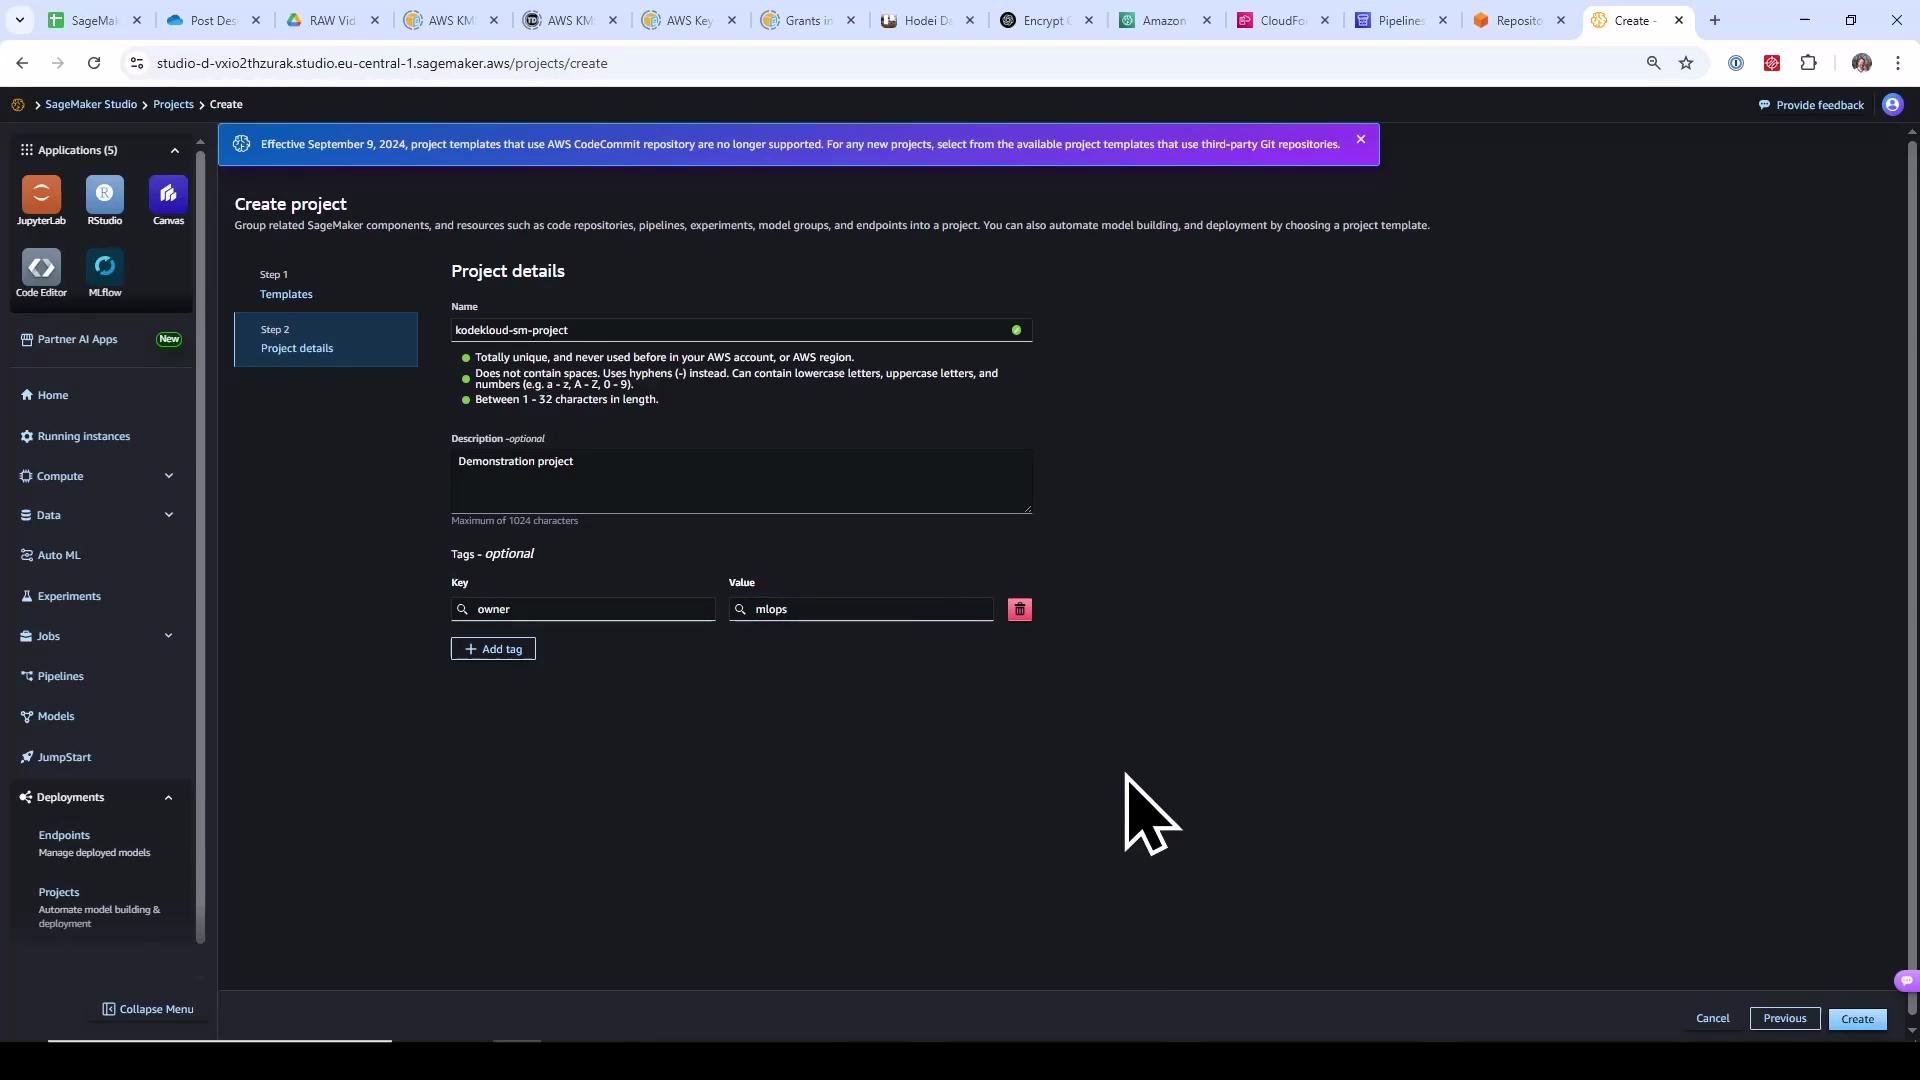Open a new browser tab with plus

coord(1715,20)
